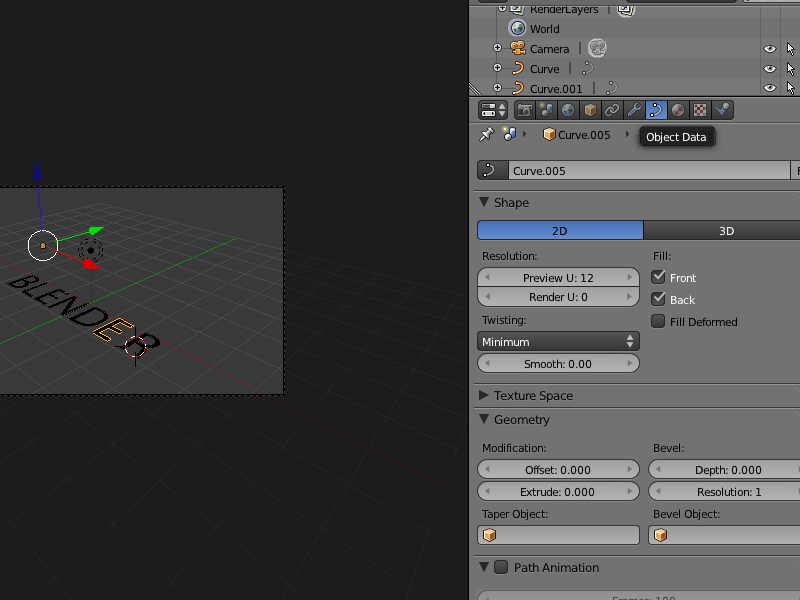The width and height of the screenshot is (800, 600).
Task: Click the orange Curve object icon in the outliner
Action: point(517,68)
